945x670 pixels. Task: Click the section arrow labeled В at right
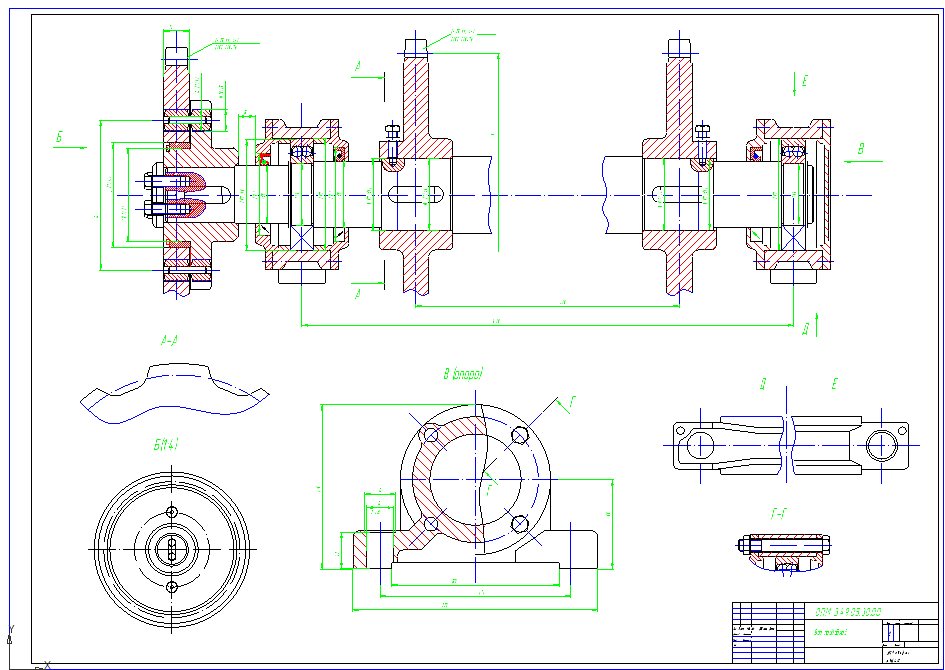[863, 154]
